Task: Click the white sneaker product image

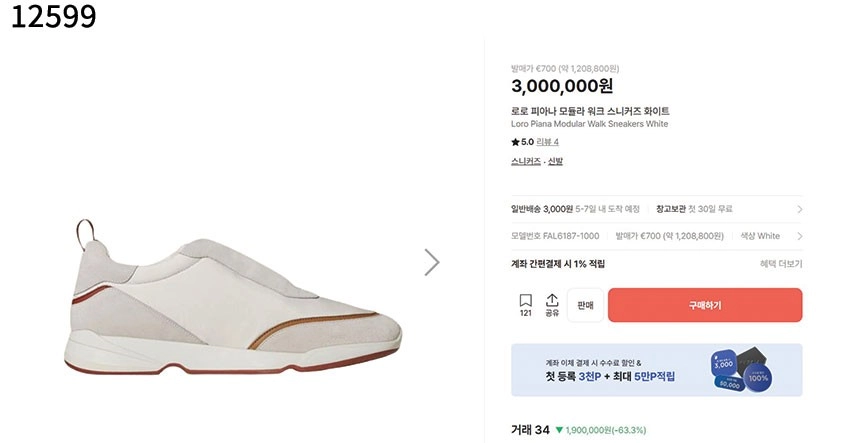Action: click(x=240, y=300)
